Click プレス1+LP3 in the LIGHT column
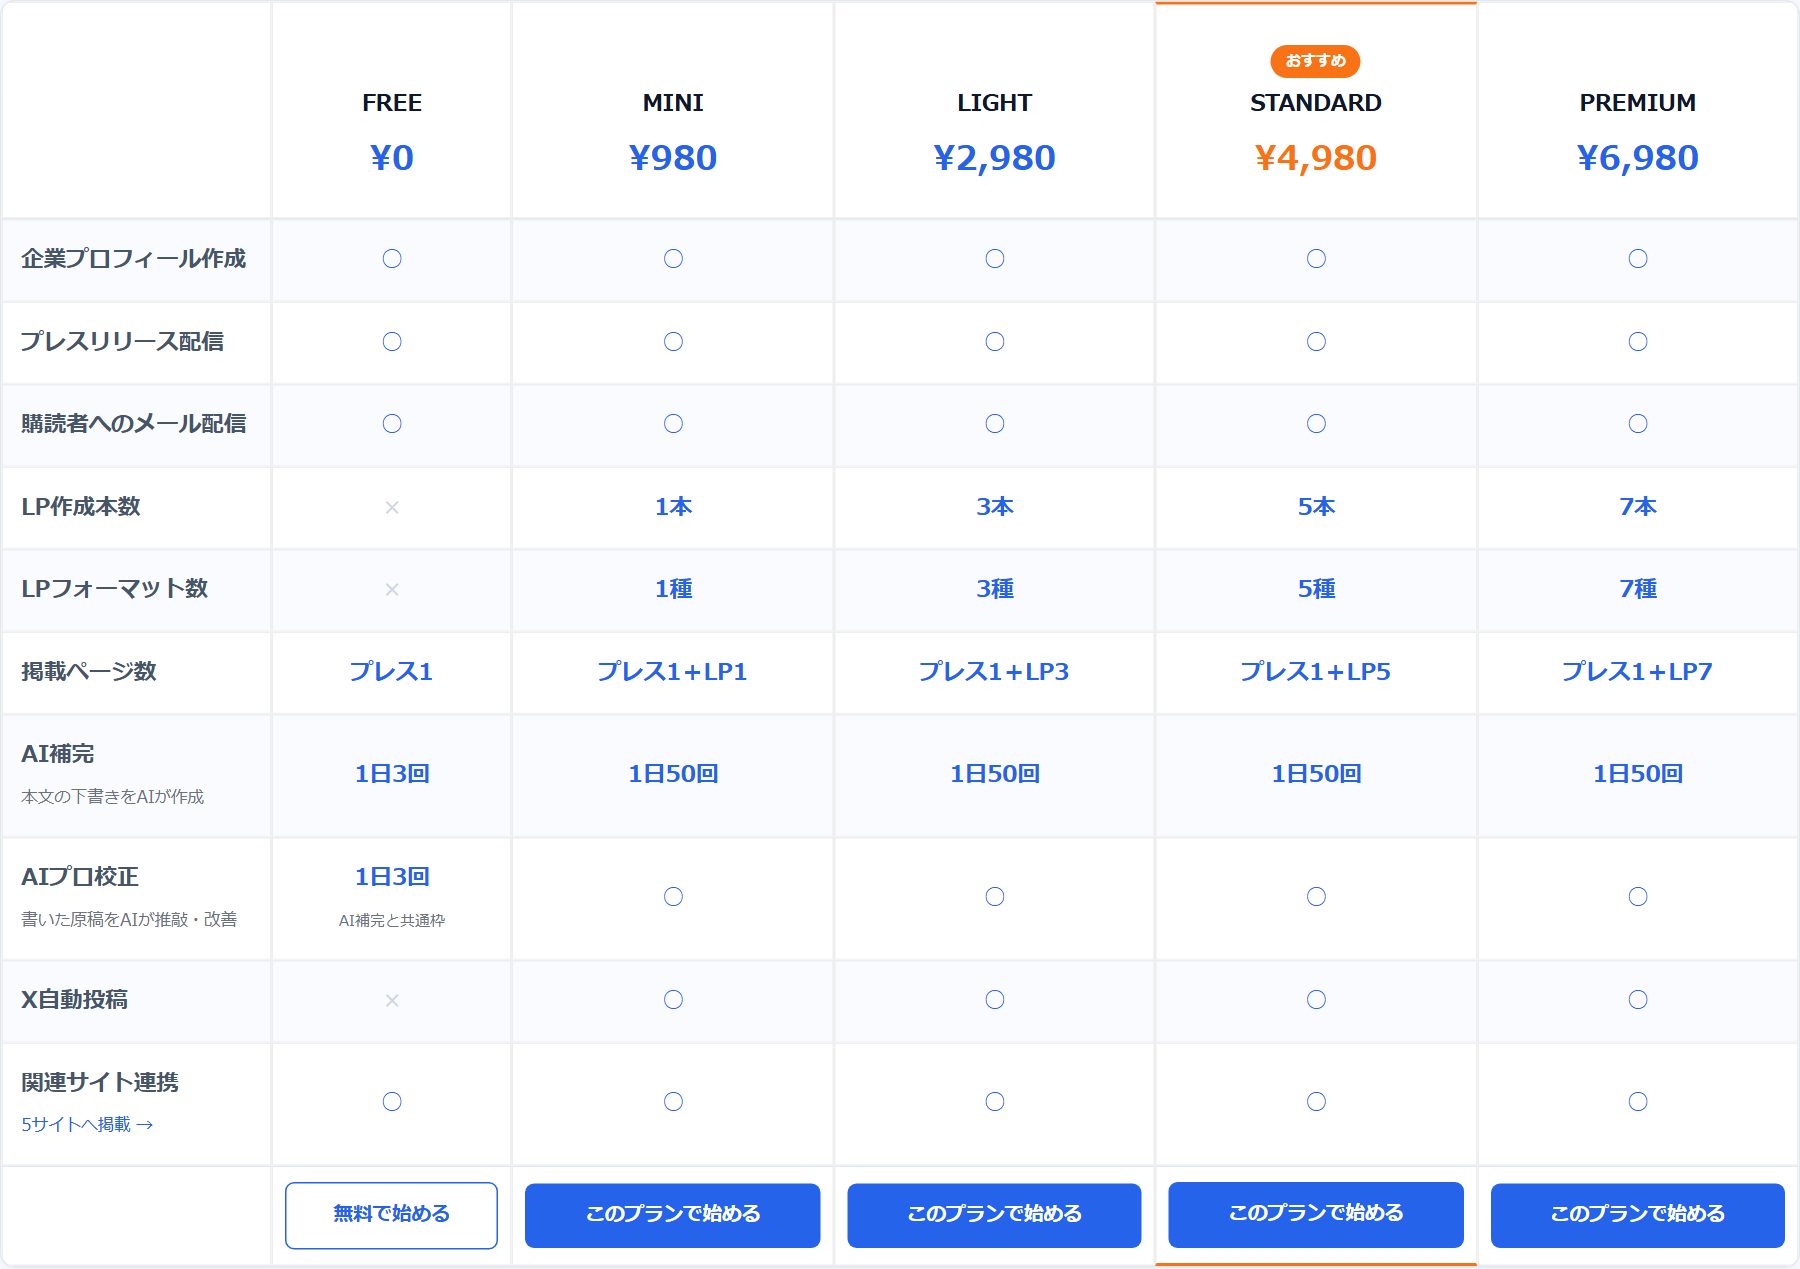Image resolution: width=1800 pixels, height=1269 pixels. coord(994,672)
